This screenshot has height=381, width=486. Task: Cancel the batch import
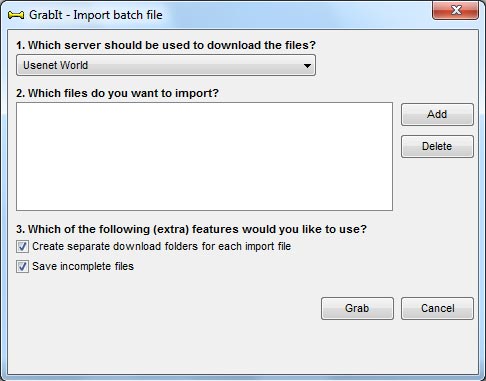pos(437,308)
